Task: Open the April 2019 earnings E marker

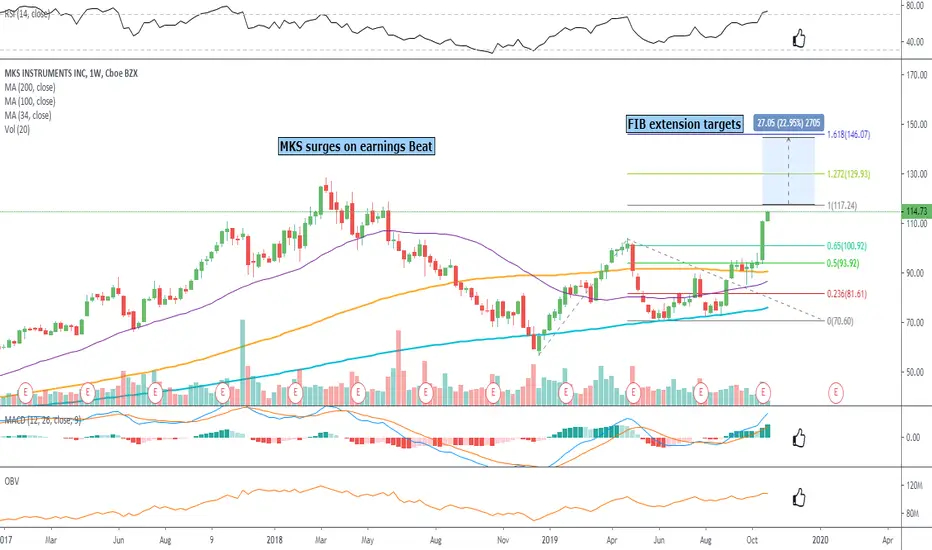Action: 633,392
